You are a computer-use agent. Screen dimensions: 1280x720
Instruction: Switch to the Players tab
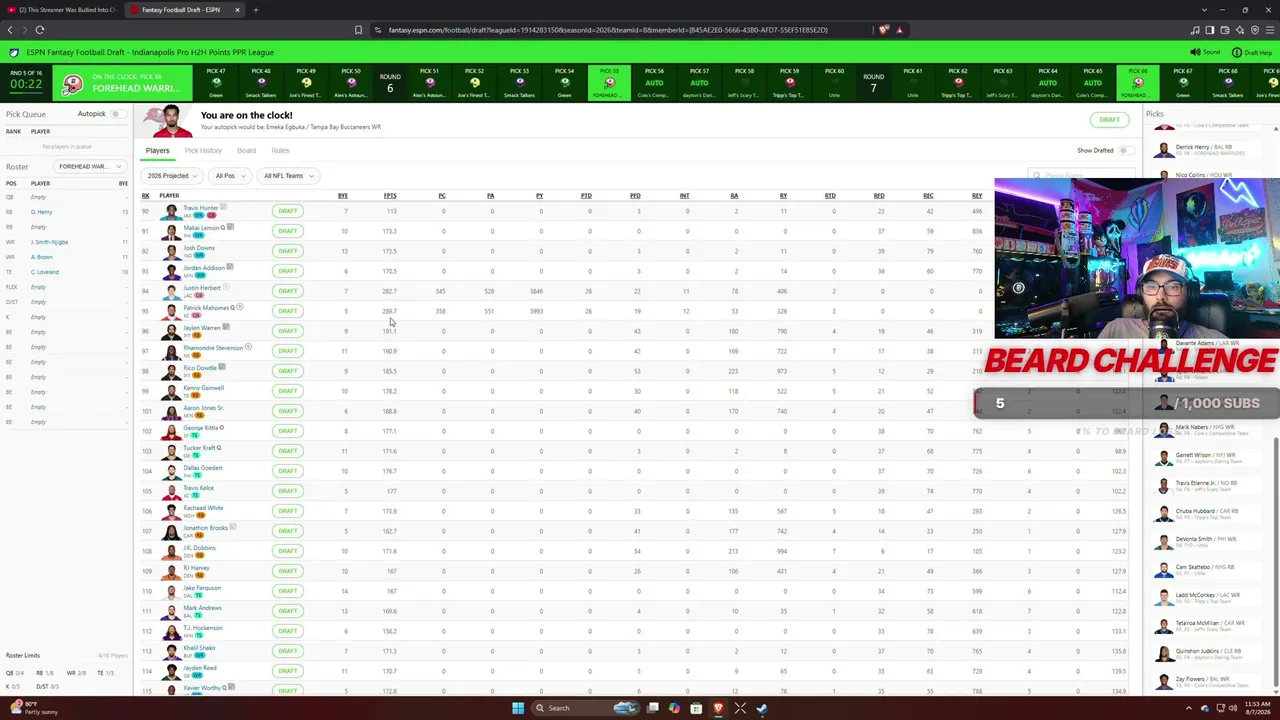click(x=157, y=151)
